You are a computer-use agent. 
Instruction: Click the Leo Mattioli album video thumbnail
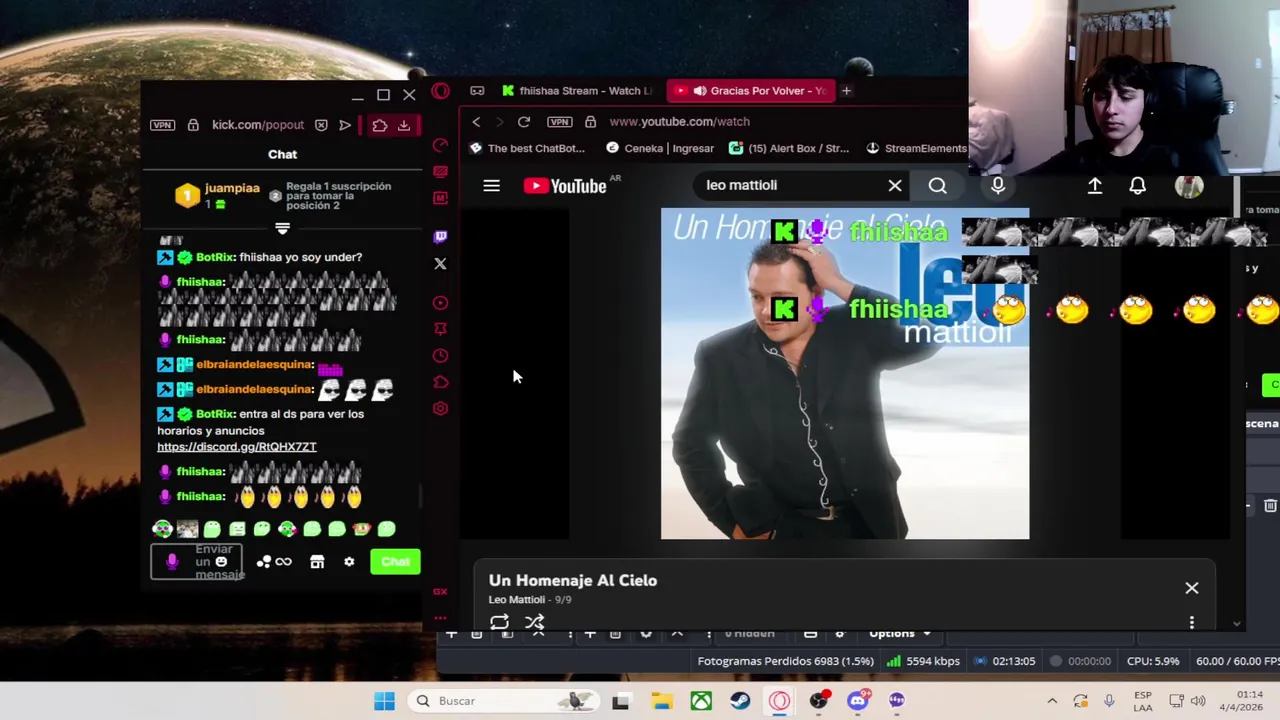pos(845,374)
